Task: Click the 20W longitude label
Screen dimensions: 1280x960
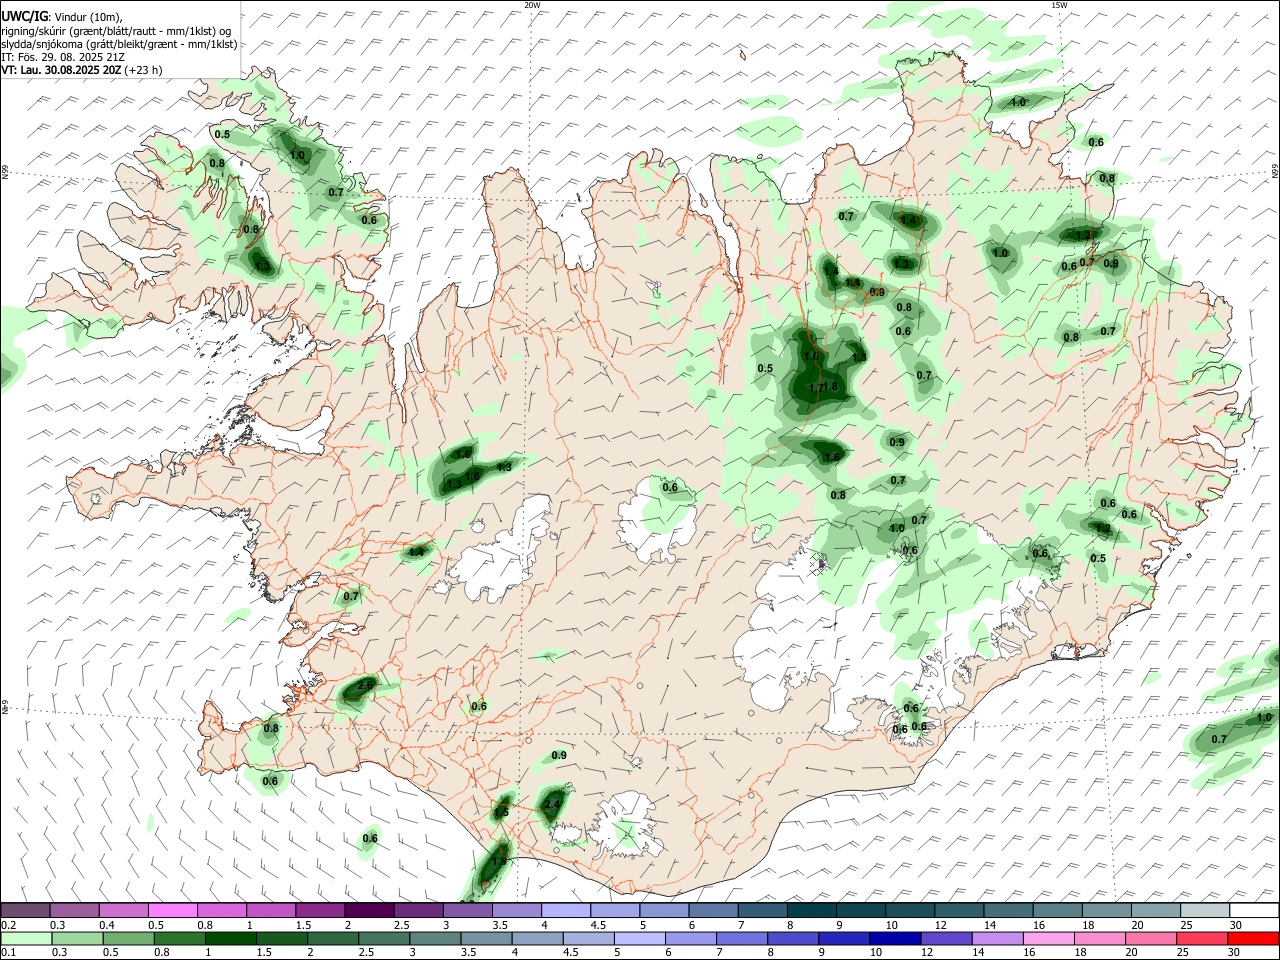Action: point(532,5)
